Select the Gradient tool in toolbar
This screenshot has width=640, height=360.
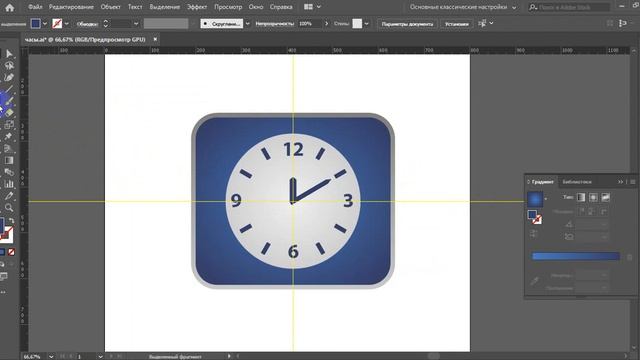9,160
